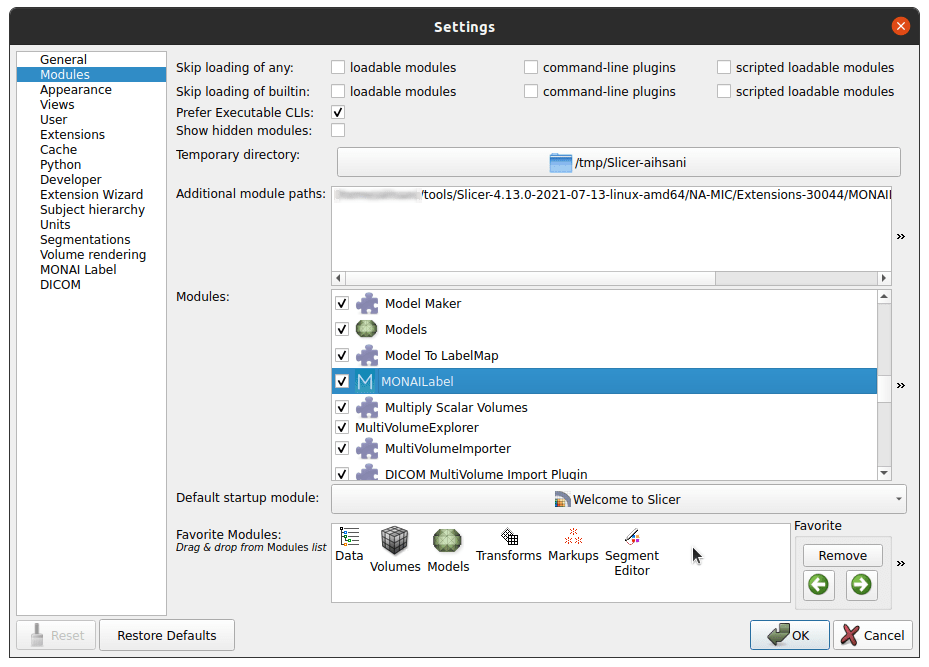Screen dimensions: 929x667
Task: Select the Volumes cube icon in favorites
Action: [x=395, y=541]
